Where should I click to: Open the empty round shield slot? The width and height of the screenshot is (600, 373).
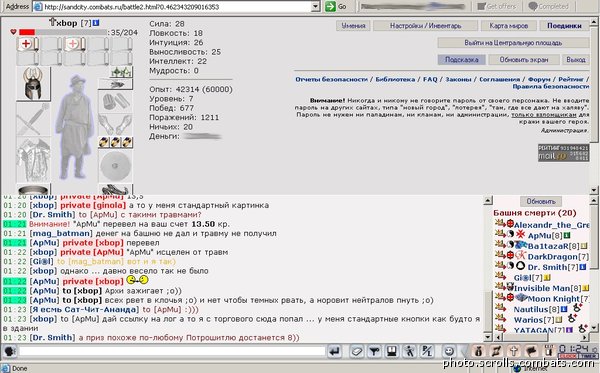115,166
